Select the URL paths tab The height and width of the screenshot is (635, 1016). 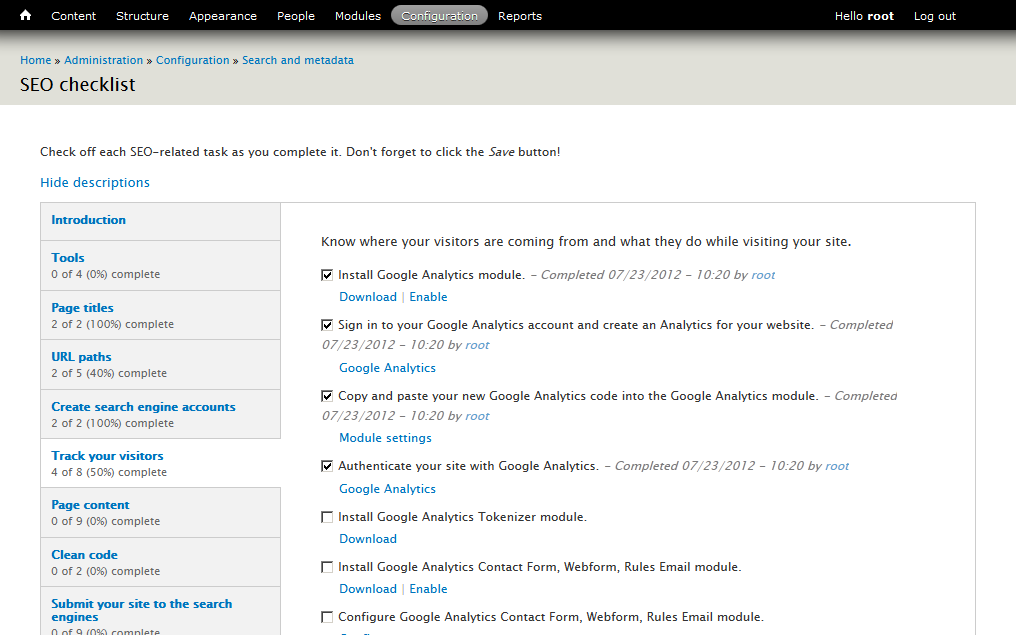tap(81, 357)
